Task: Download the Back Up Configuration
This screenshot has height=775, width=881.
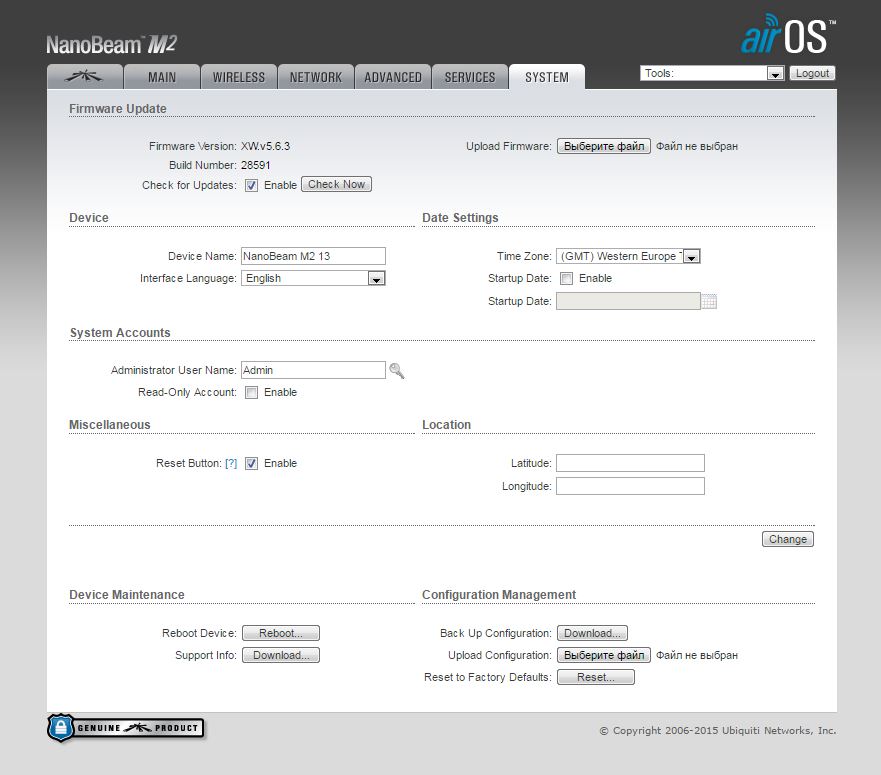Action: click(x=592, y=633)
